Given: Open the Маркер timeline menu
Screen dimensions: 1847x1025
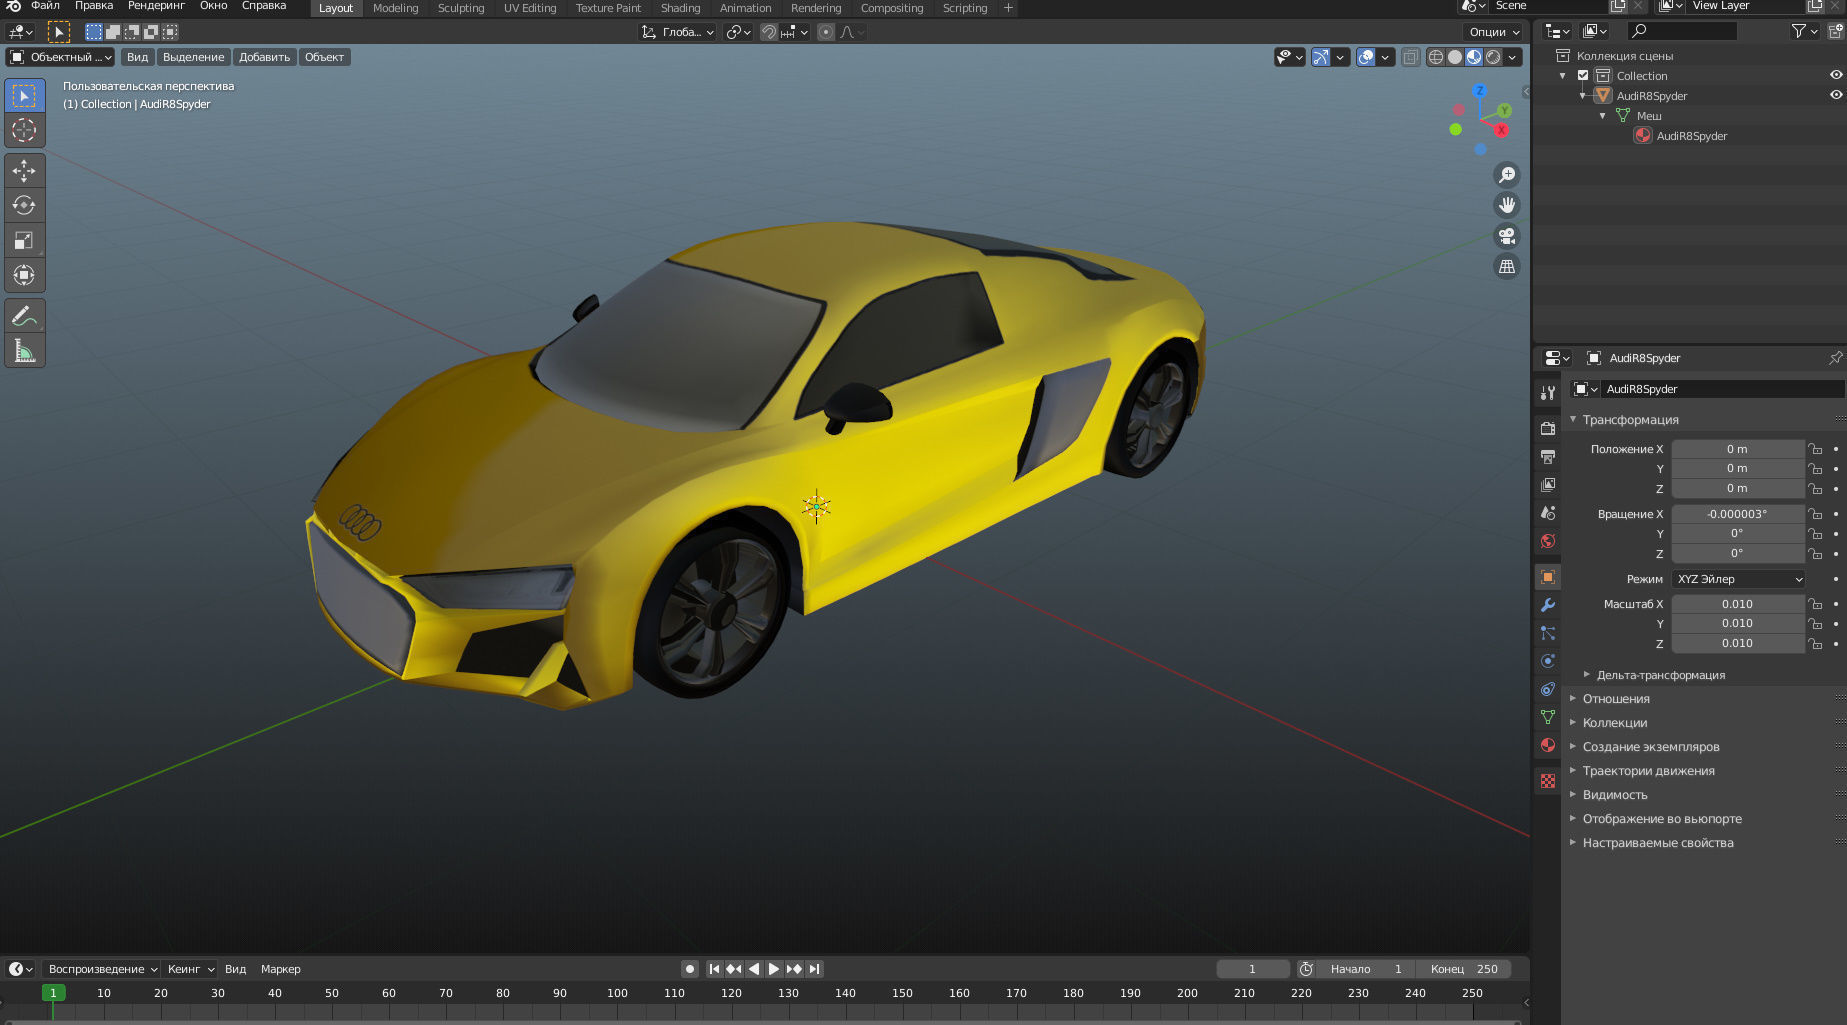Looking at the screenshot, I should [280, 969].
